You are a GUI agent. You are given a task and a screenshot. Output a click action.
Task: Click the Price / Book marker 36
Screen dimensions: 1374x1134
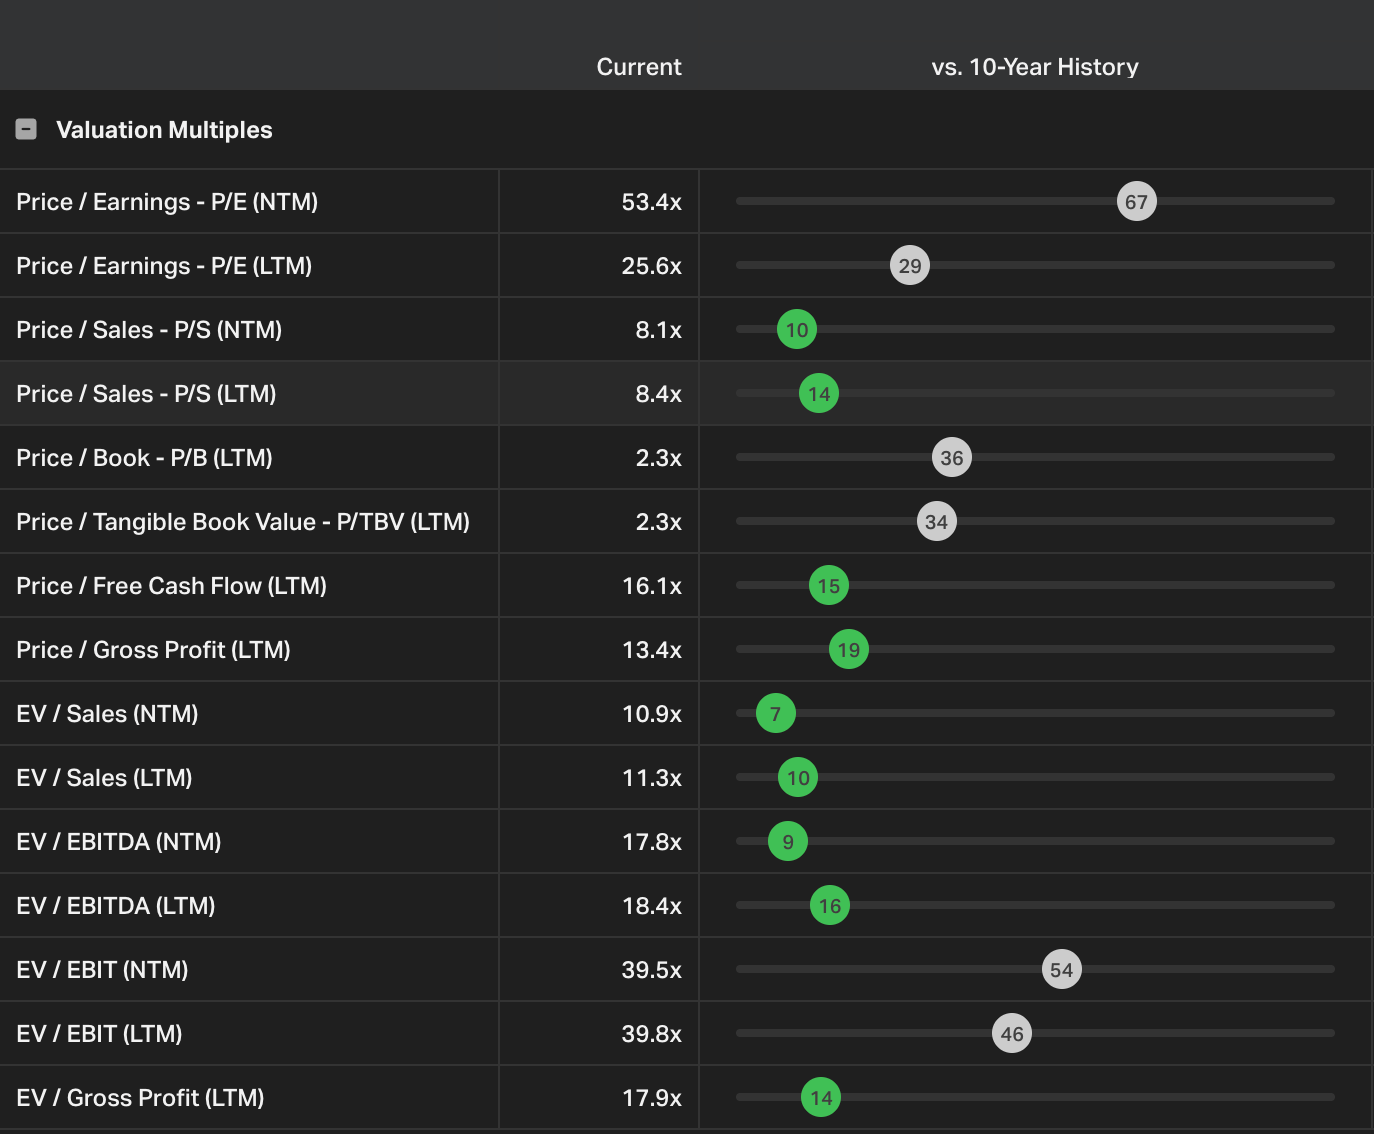point(952,458)
